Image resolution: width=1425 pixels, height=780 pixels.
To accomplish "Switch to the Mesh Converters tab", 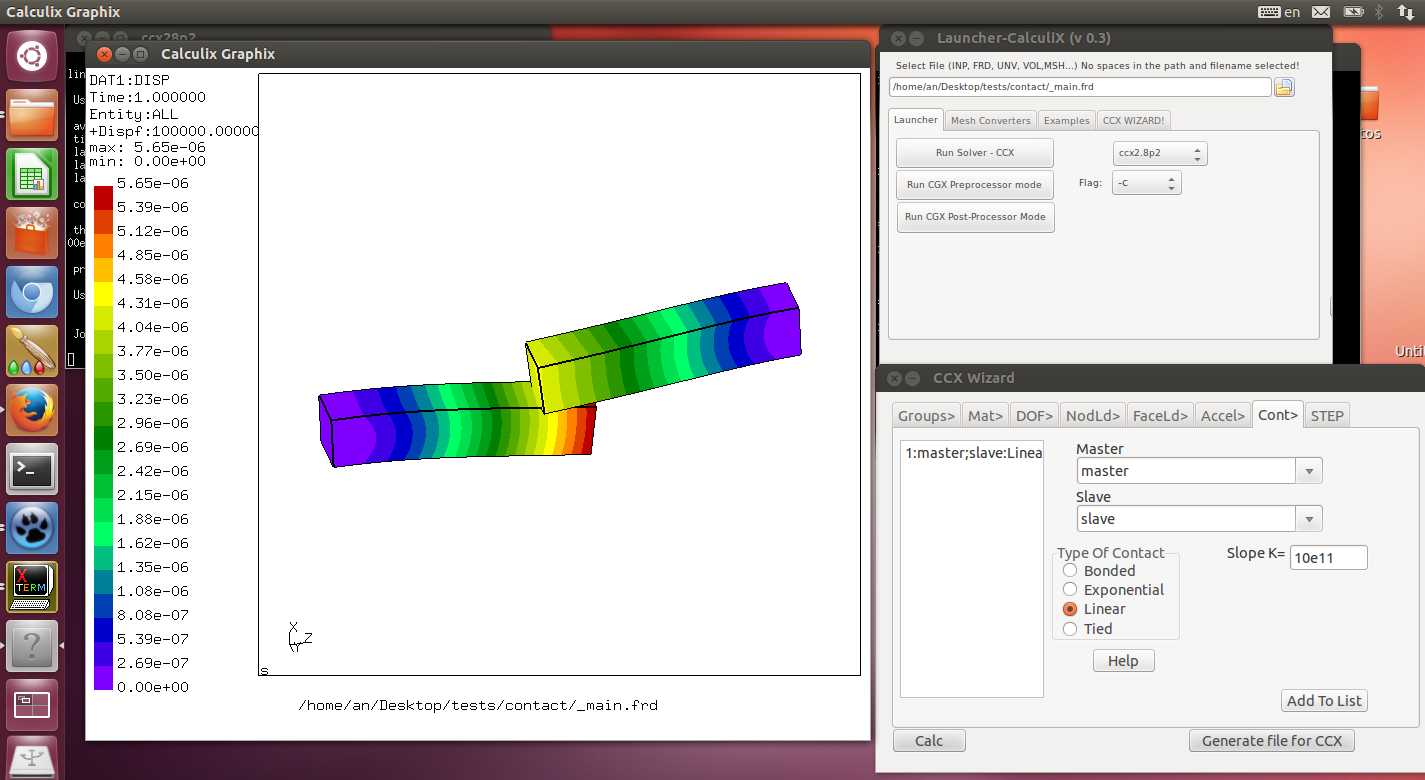I will [x=990, y=119].
